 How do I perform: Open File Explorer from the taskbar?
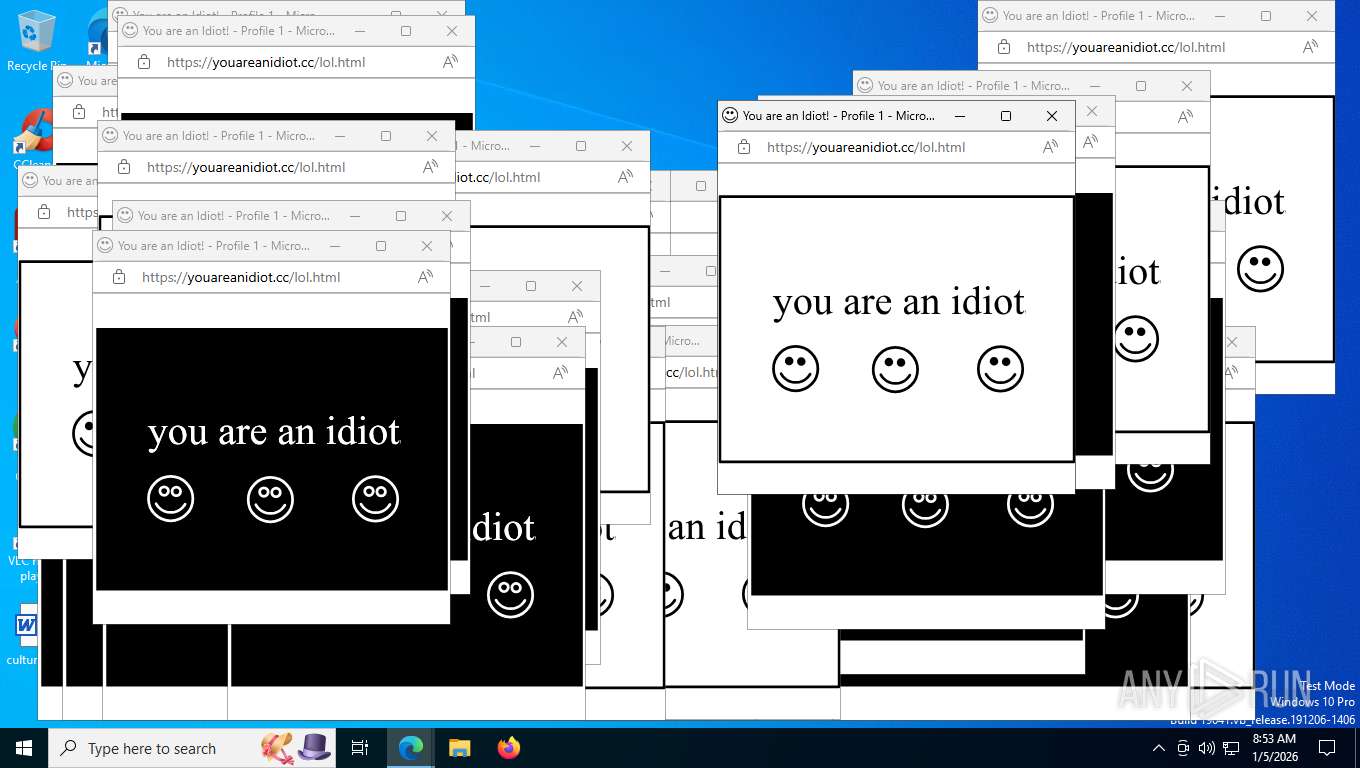459,748
